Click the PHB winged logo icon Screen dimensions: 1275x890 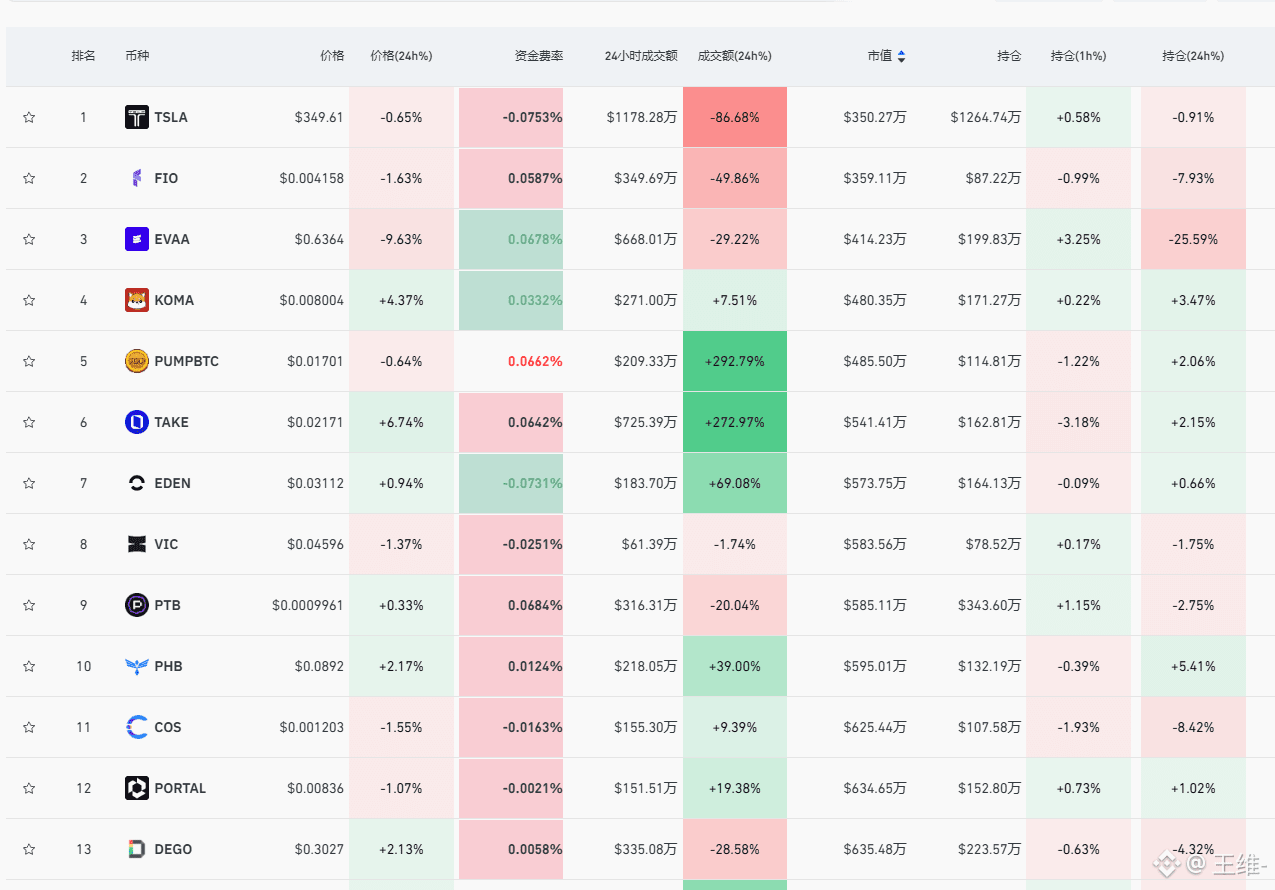137,666
